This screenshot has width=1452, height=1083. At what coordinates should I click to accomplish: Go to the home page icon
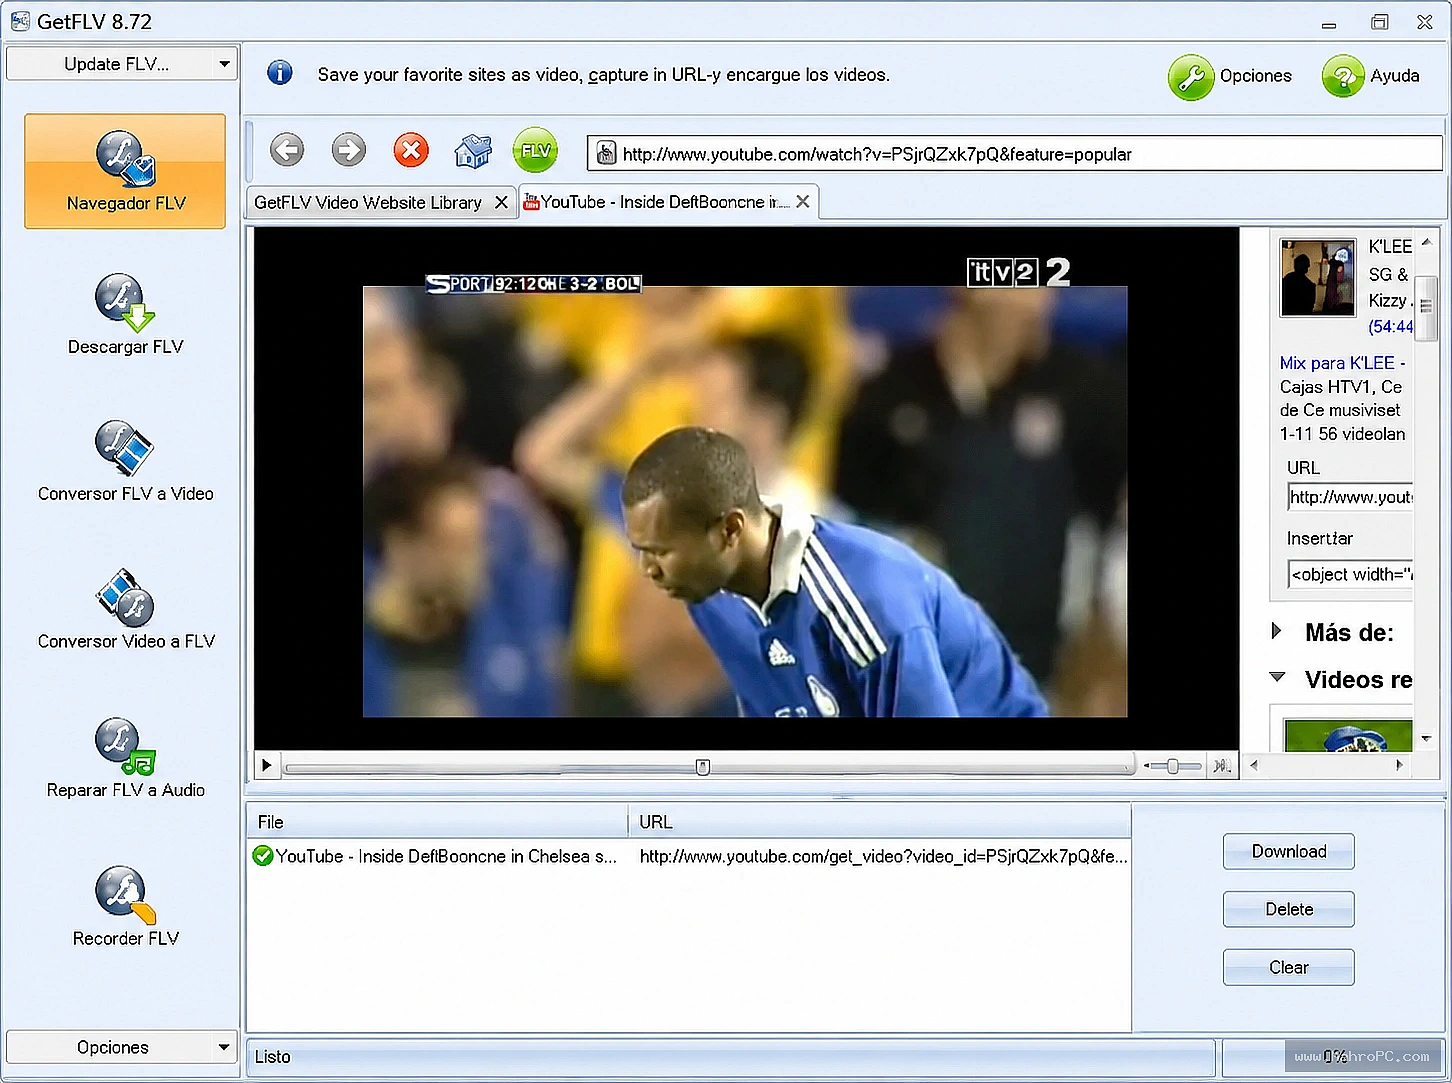473,151
